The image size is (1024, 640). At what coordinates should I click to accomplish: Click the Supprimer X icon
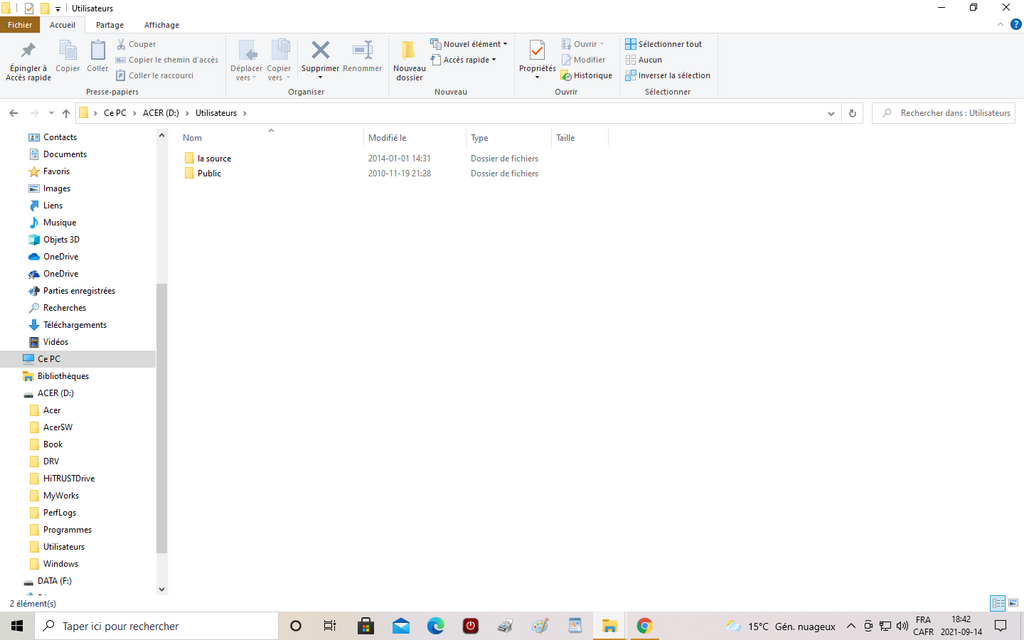click(x=320, y=50)
